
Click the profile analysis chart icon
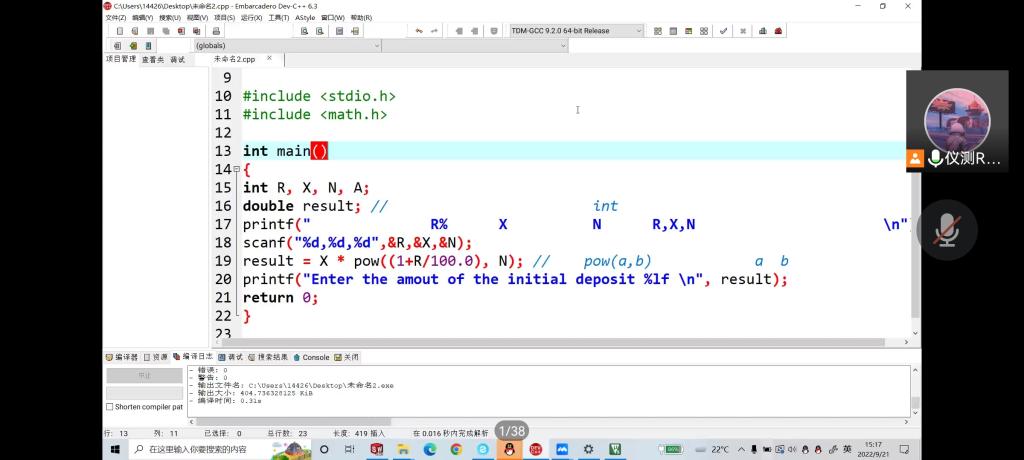(x=762, y=31)
